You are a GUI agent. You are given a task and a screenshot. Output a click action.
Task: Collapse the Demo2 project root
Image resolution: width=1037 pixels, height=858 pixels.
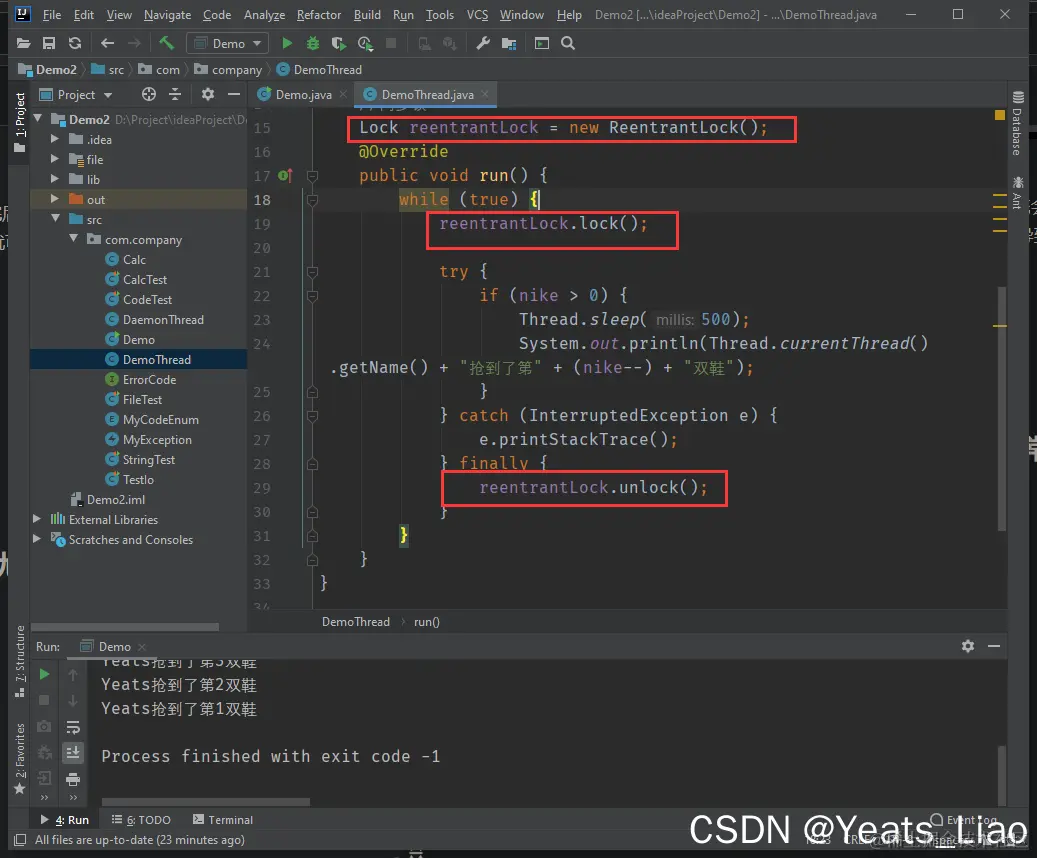38,119
